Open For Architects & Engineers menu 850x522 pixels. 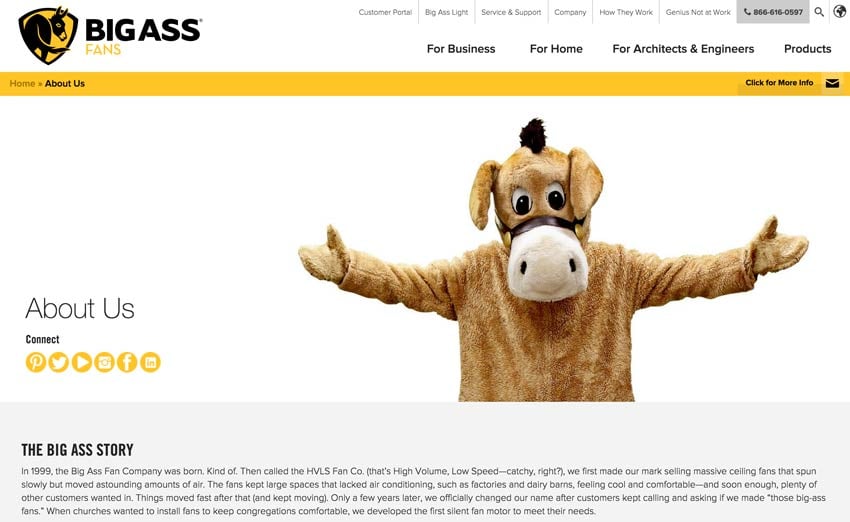pos(683,49)
